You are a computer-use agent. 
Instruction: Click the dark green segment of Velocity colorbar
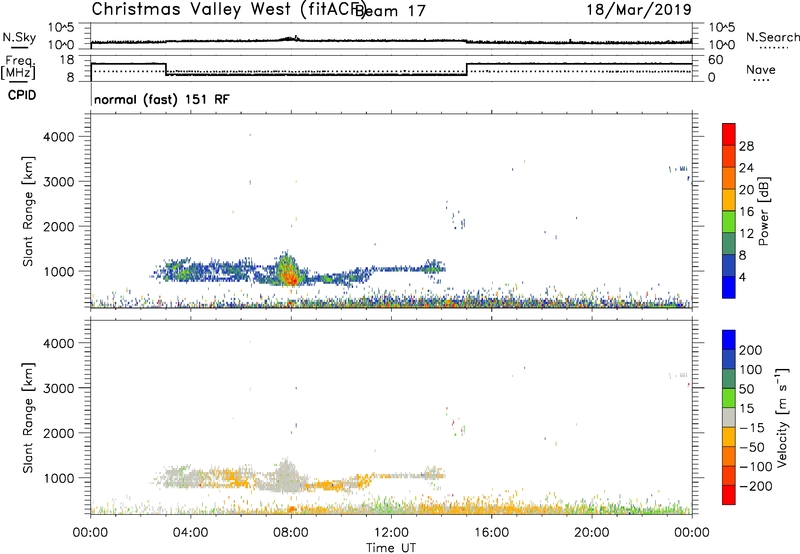click(729, 379)
